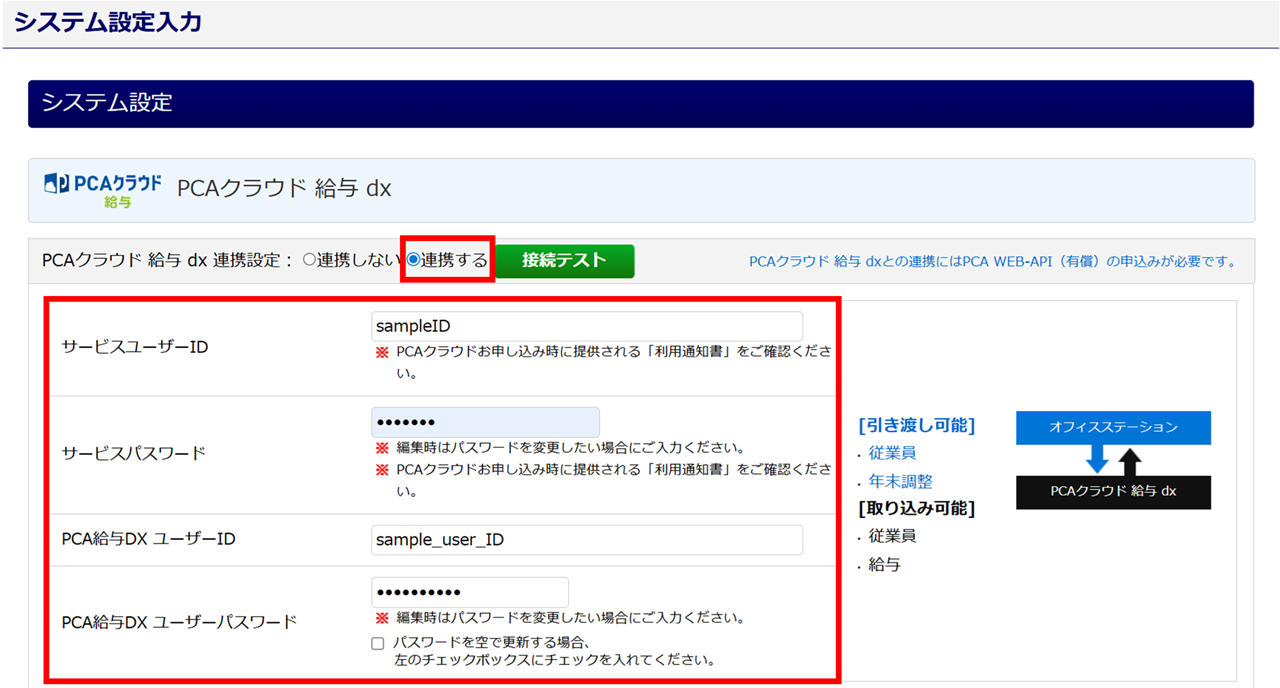The height and width of the screenshot is (688, 1280).
Task: Click 給与 under 取り込み可能
Action: (x=885, y=564)
